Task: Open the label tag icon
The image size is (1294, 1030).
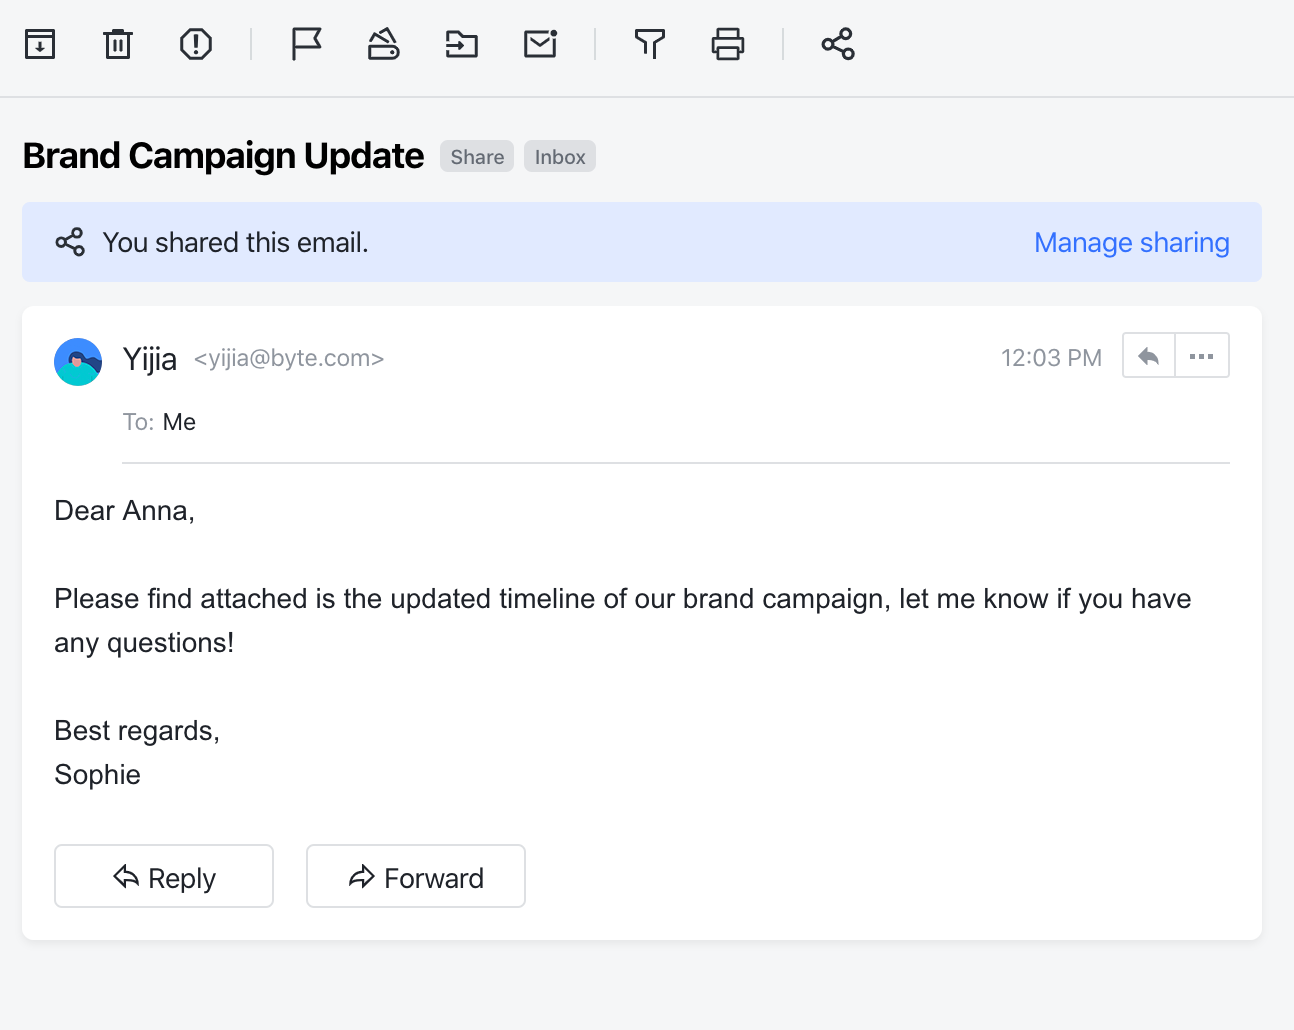Action: pos(384,44)
